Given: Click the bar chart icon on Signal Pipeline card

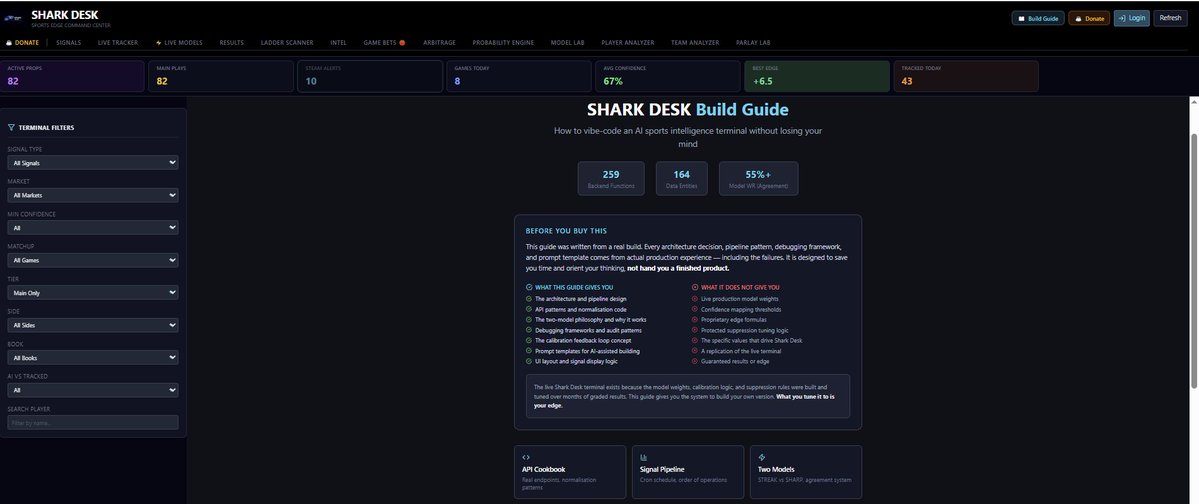Looking at the screenshot, I should pyautogui.click(x=644, y=457).
